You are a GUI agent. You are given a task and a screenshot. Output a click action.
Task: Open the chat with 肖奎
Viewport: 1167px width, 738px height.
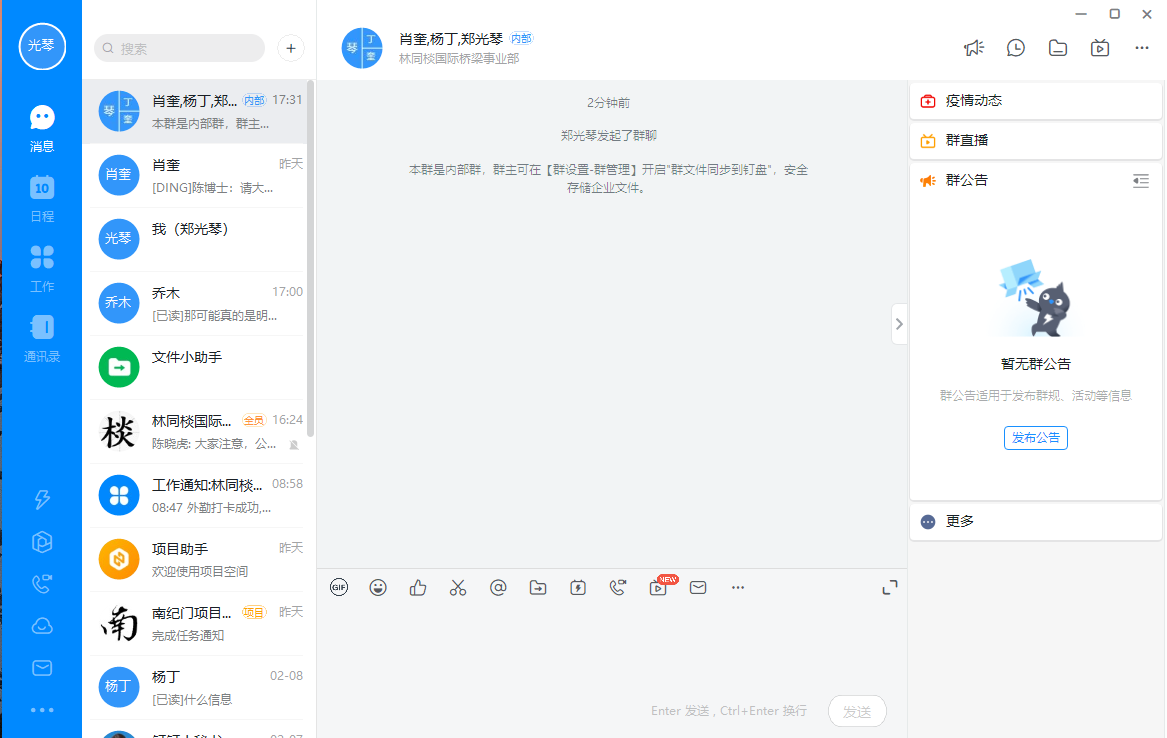pyautogui.click(x=197, y=176)
